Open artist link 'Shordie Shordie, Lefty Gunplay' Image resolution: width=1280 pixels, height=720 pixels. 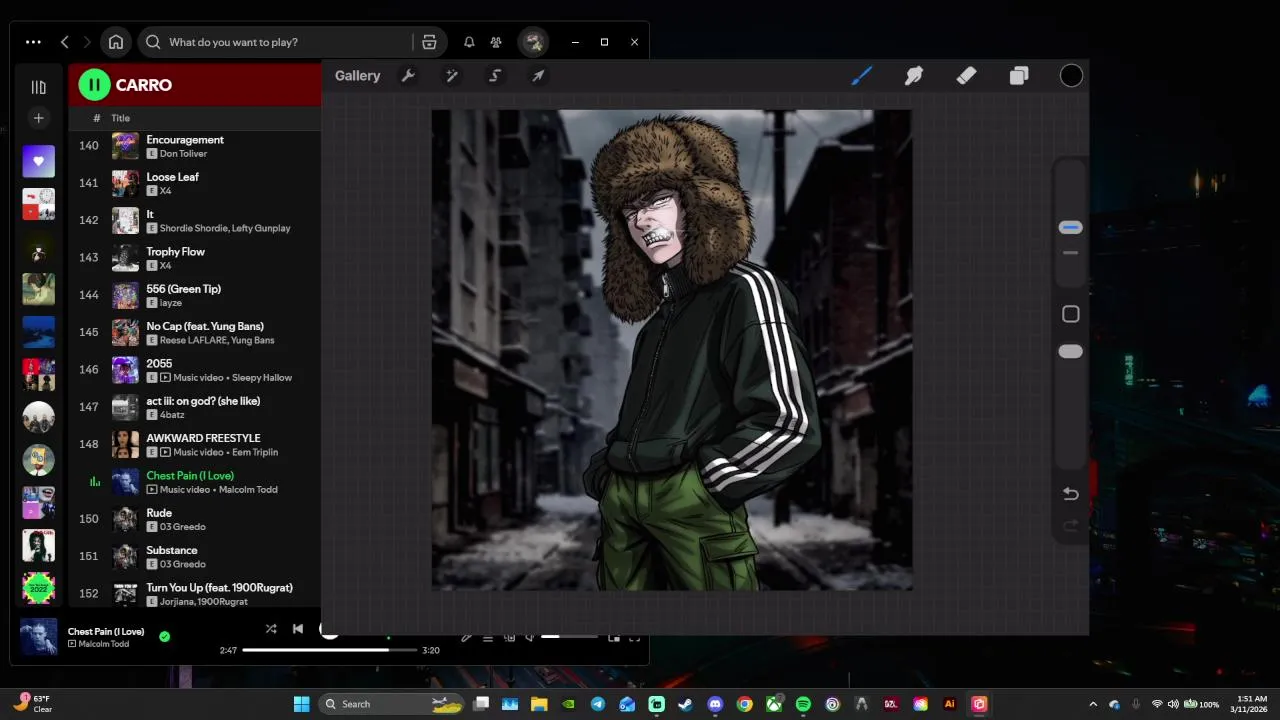[225, 228]
